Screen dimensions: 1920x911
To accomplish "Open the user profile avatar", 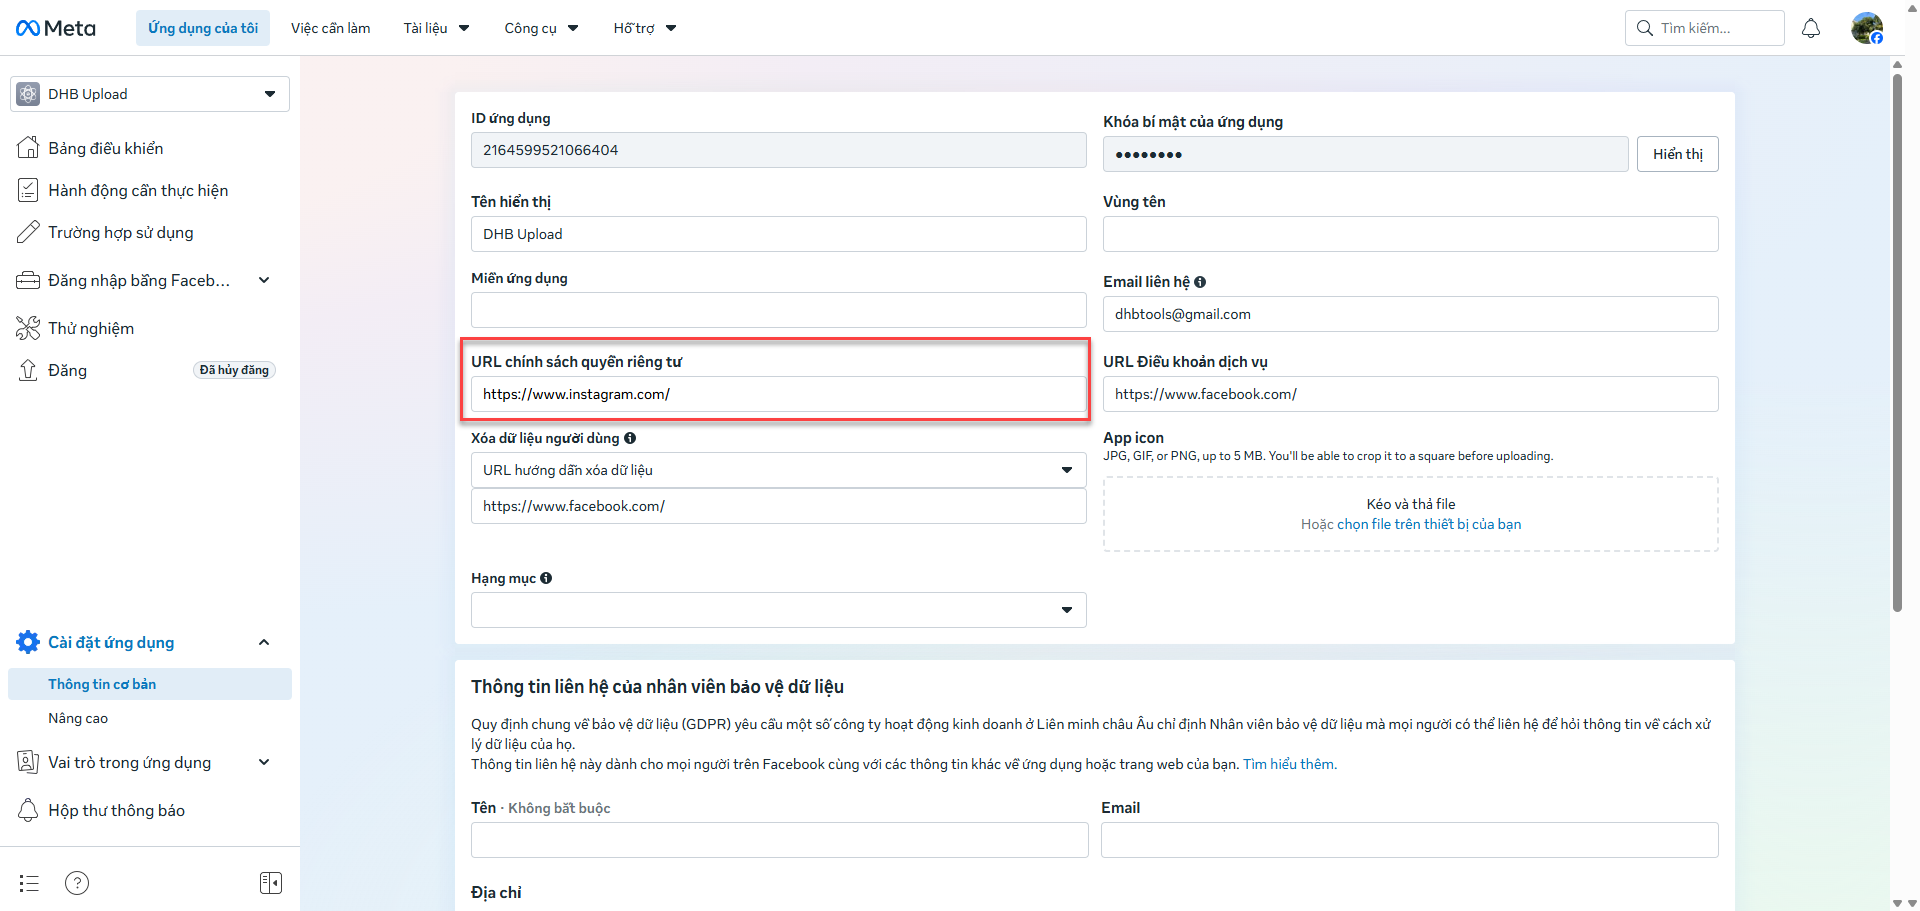I will click(x=1866, y=28).
